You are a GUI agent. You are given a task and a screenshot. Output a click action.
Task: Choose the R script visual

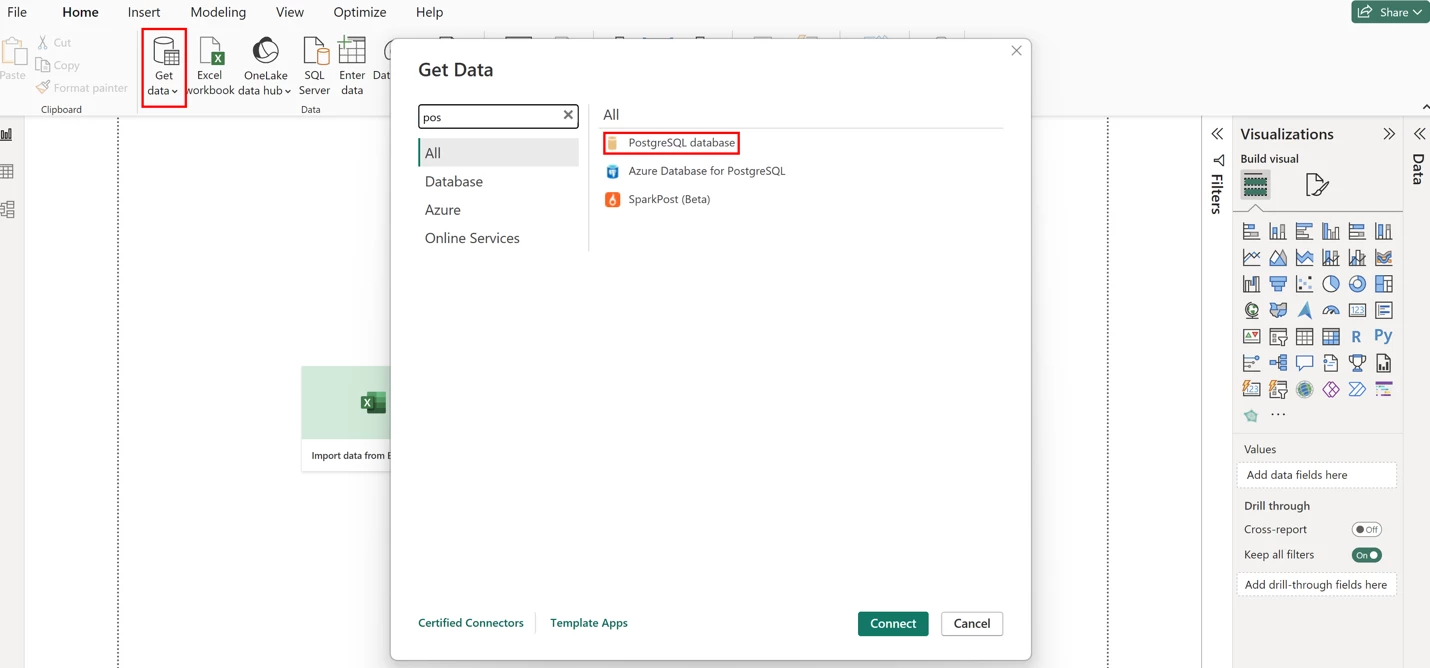pos(1357,337)
